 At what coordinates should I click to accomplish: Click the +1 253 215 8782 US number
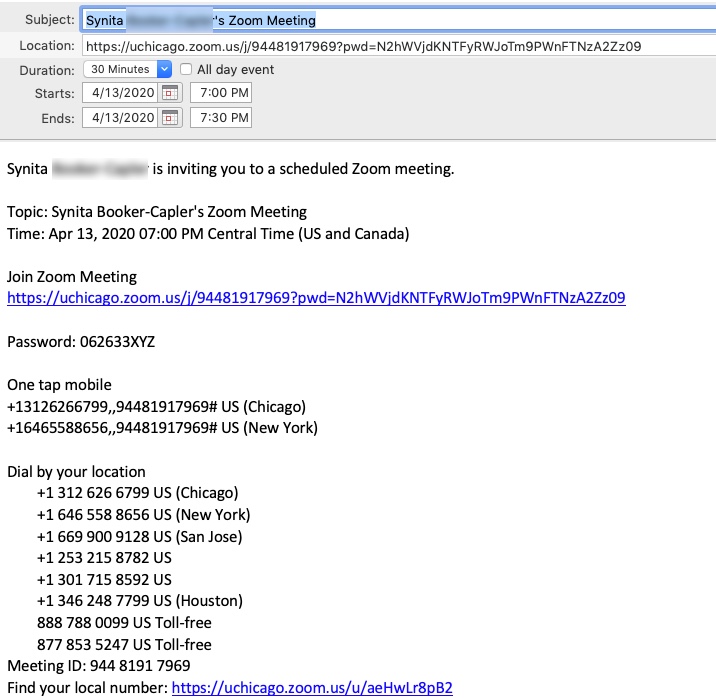click(x=104, y=558)
